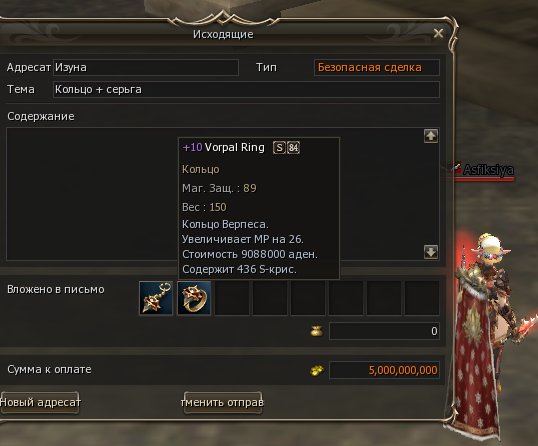
Task: Click the Сумма к оплате 5,000,000,000 field
Action: [x=384, y=370]
